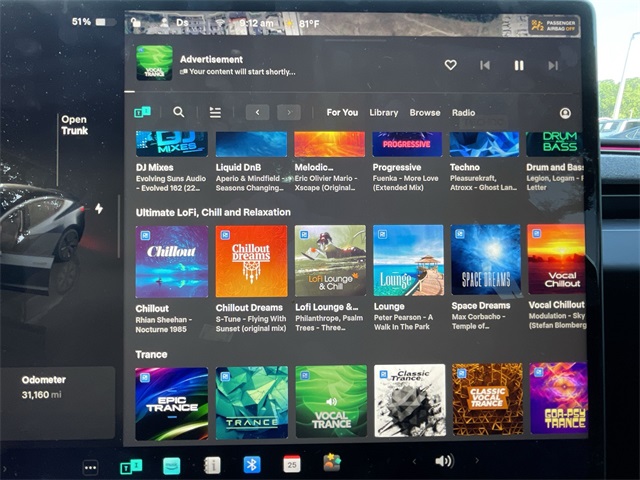Switch to the Browse tab
Viewport: 640px width, 480px height.
(425, 113)
